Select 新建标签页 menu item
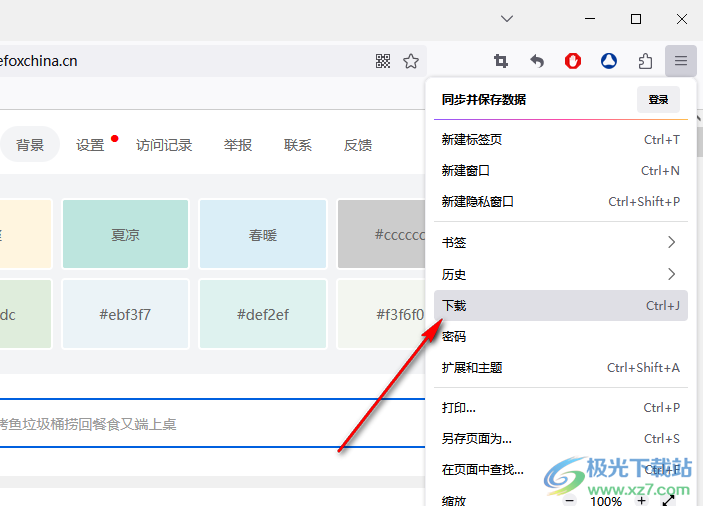The width and height of the screenshot is (703, 506). 560,140
